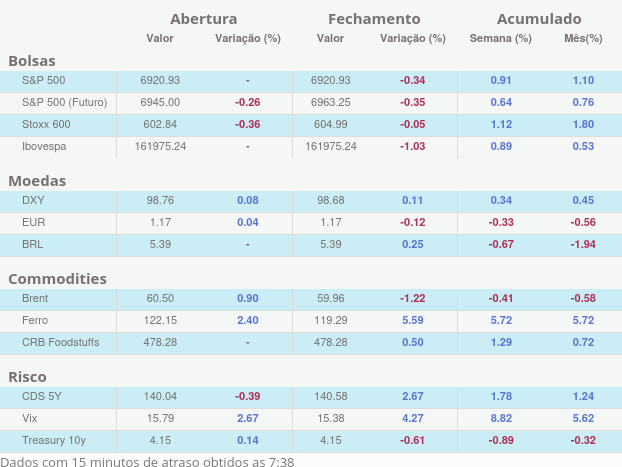
Task: Click the Moedas section heading
Action: (37, 181)
